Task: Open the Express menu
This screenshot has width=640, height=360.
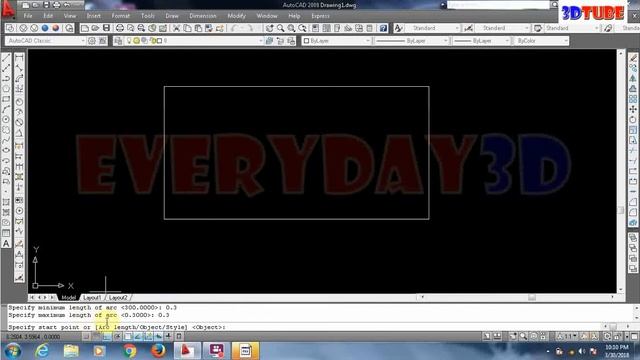Action: pyautogui.click(x=320, y=16)
